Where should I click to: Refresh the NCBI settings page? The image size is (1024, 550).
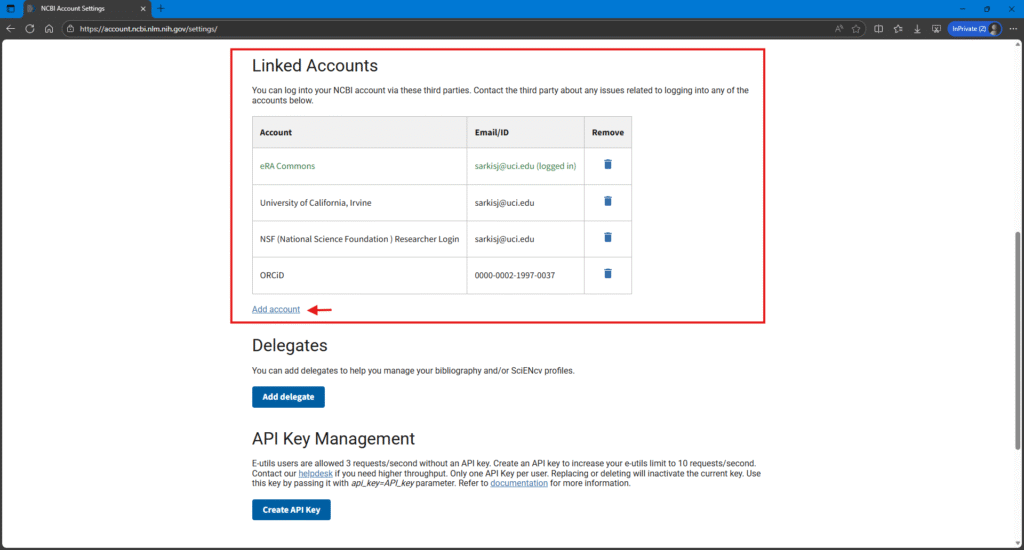coord(30,29)
